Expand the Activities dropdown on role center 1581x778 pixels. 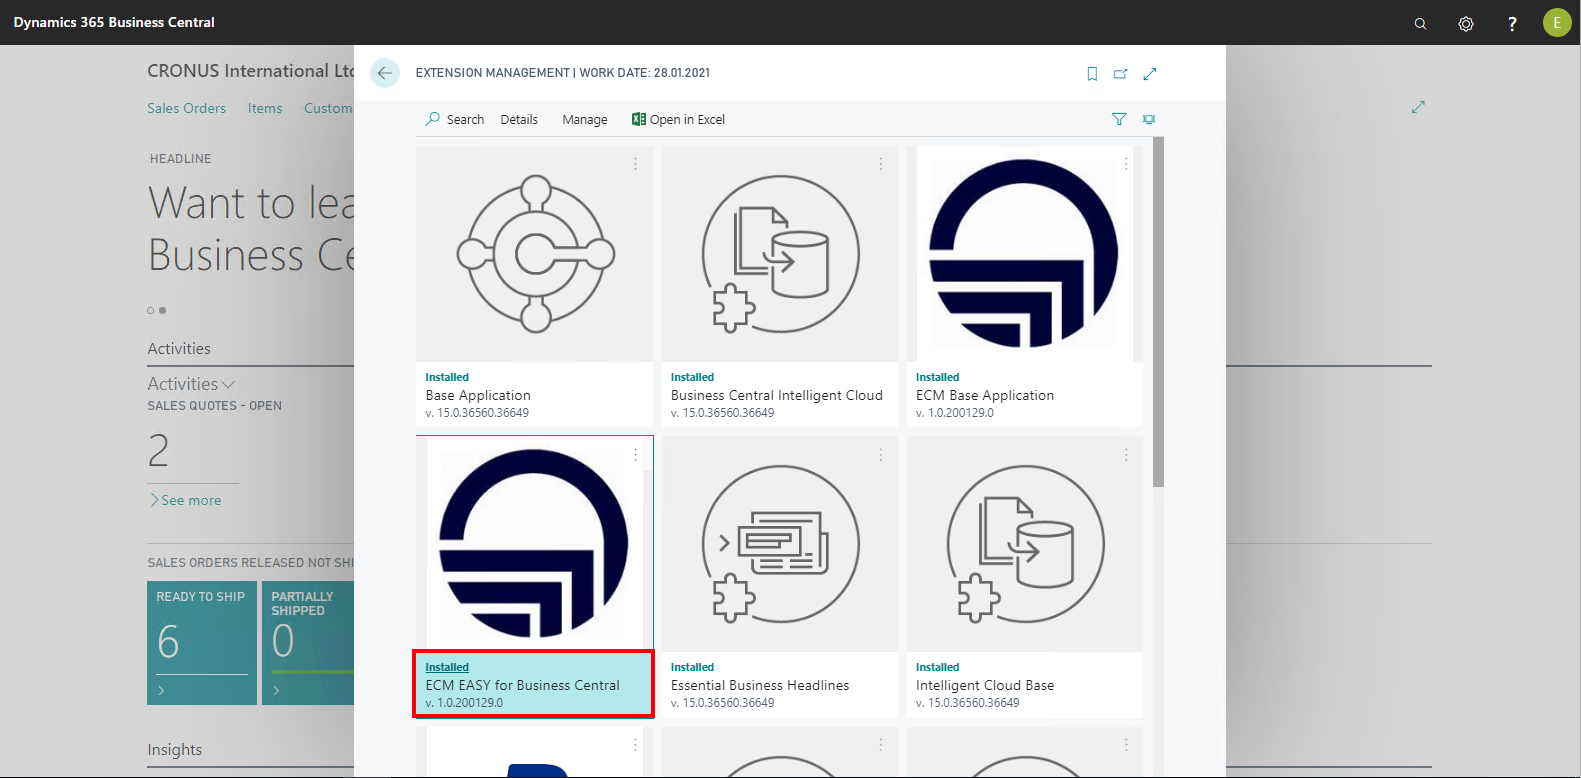[x=191, y=384]
